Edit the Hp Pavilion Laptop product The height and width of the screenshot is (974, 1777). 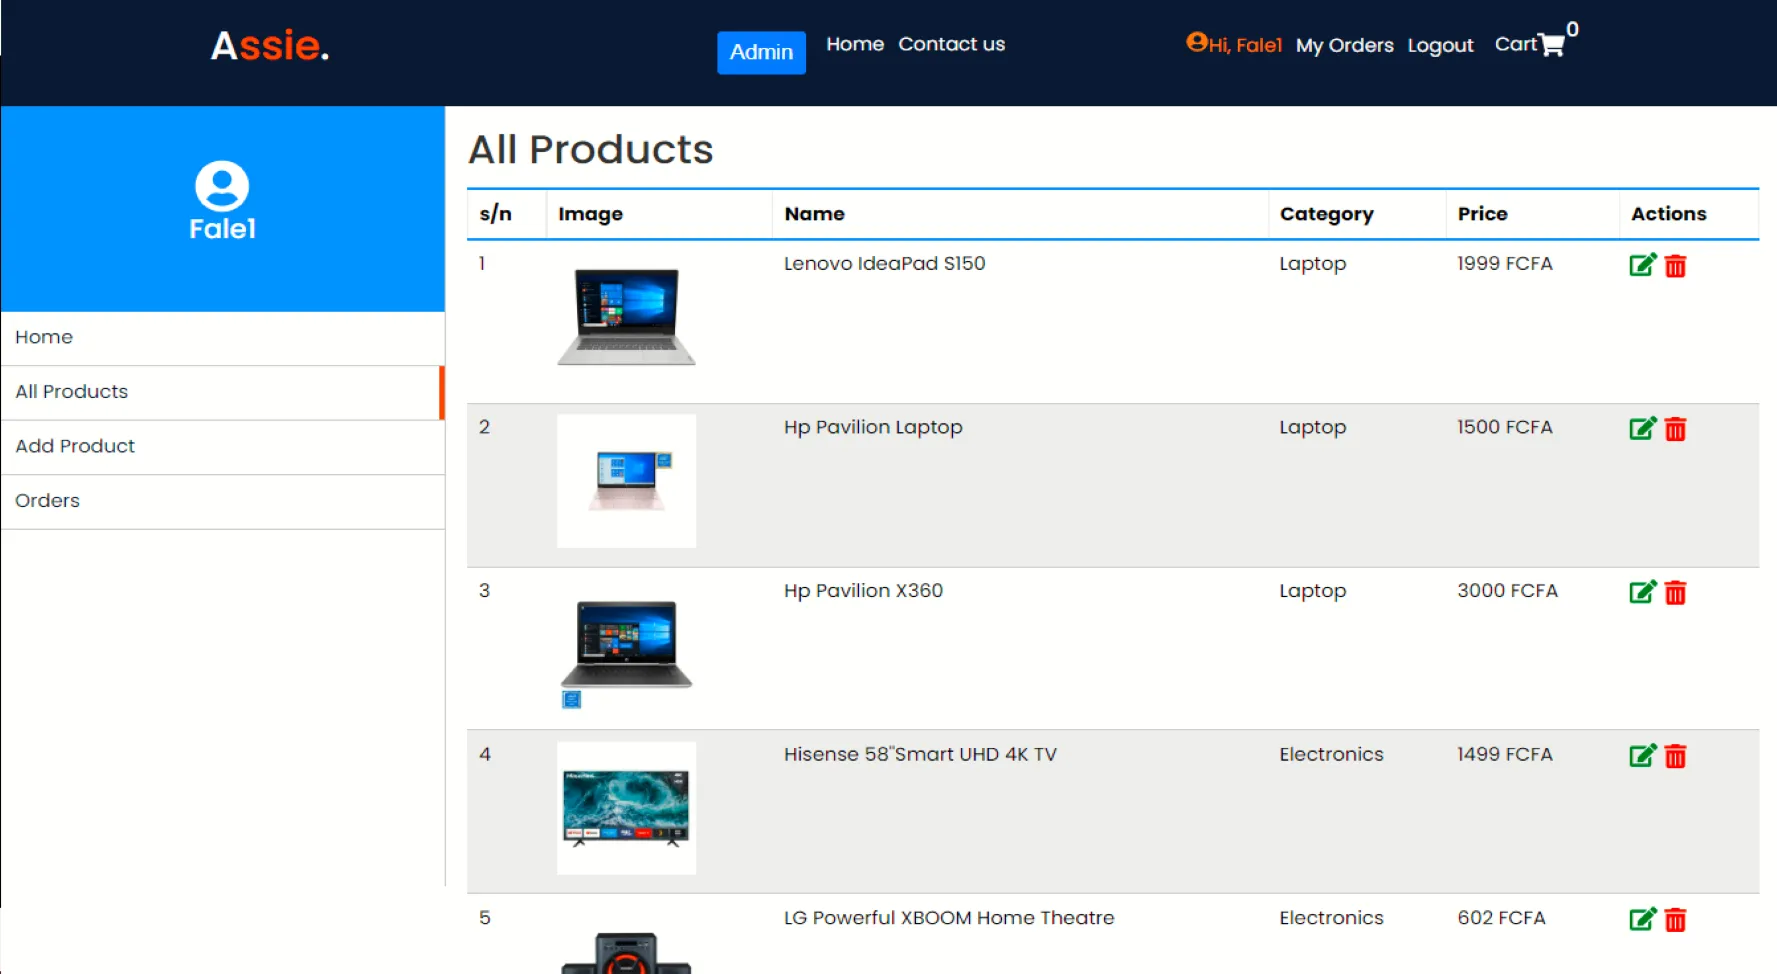(1643, 429)
